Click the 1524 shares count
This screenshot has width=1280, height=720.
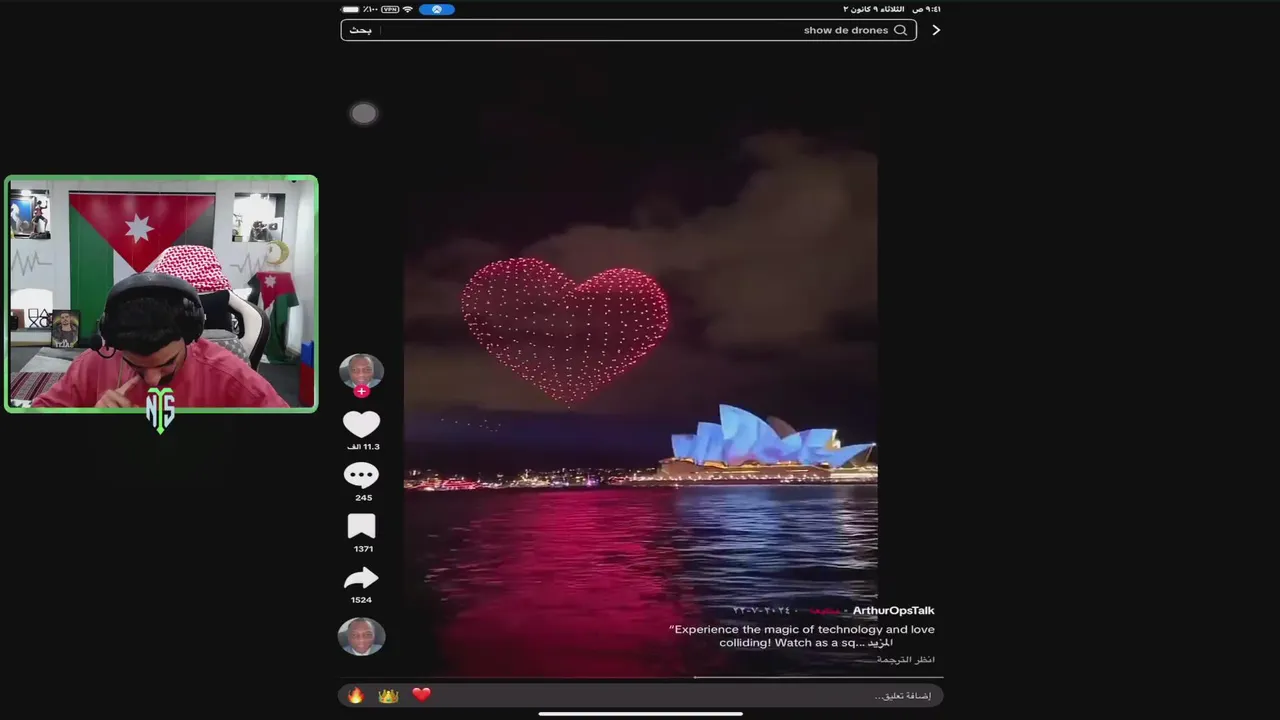coord(361,600)
